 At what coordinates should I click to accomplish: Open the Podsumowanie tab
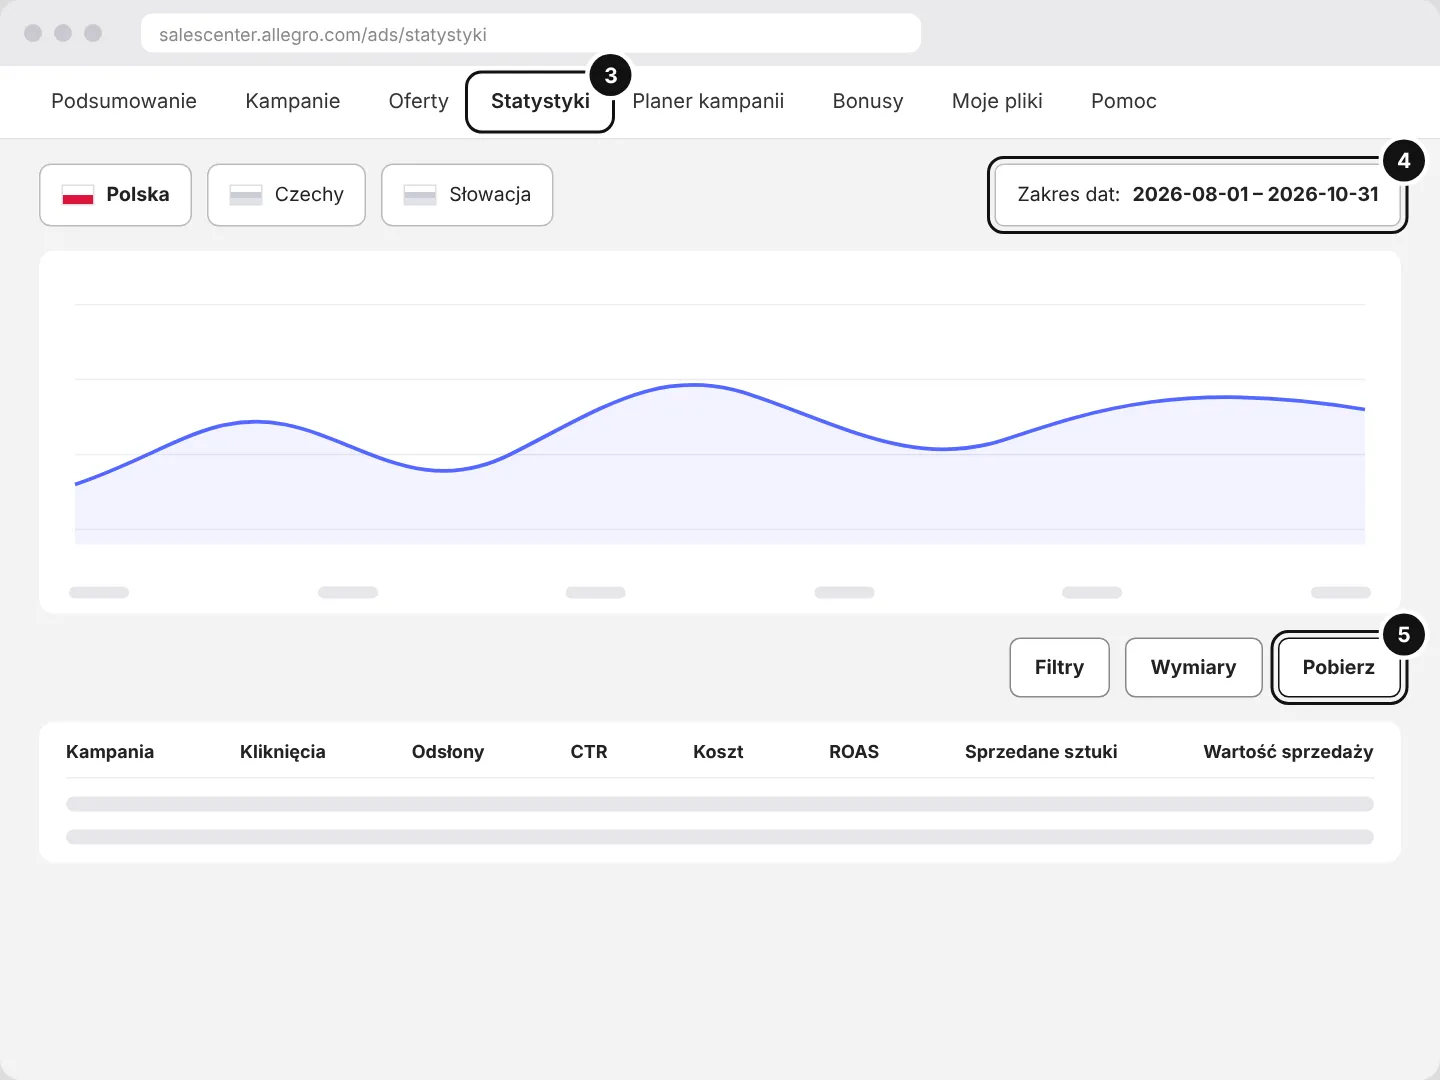(124, 101)
